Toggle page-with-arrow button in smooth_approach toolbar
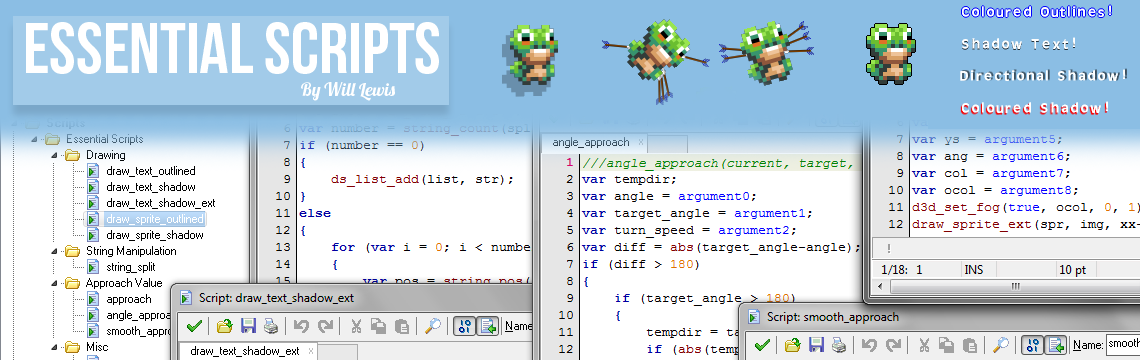 pyautogui.click(x=1055, y=344)
